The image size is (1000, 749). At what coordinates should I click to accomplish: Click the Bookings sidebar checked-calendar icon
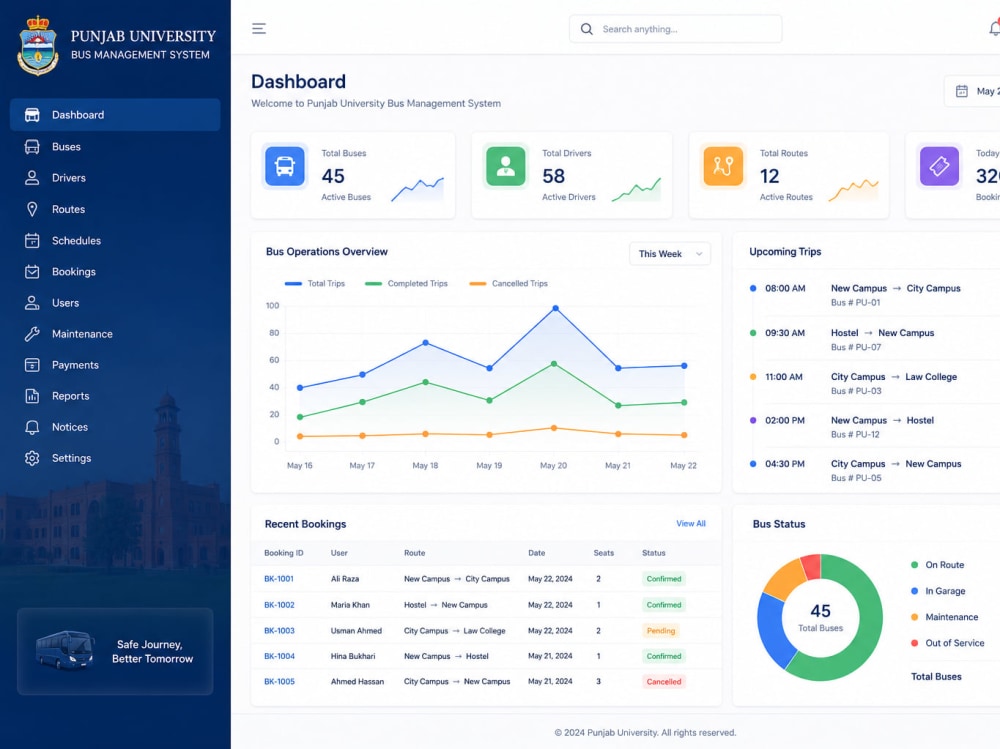pos(32,272)
